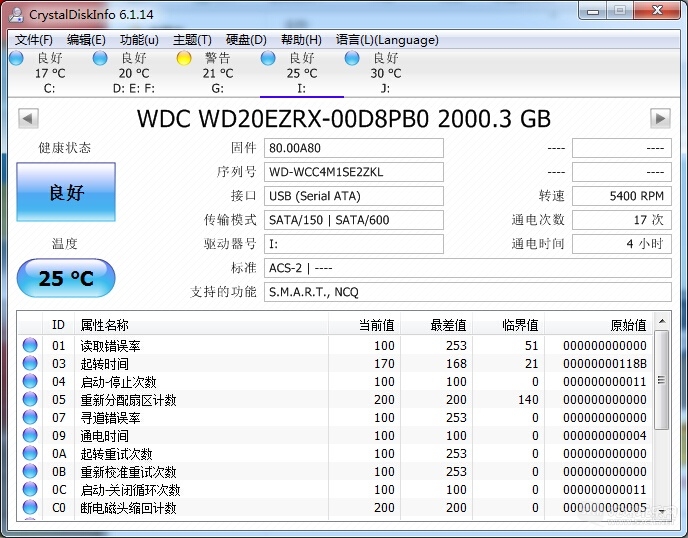This screenshot has width=688, height=538.
Task: Select the J: drive status icon
Action: click(x=352, y=58)
